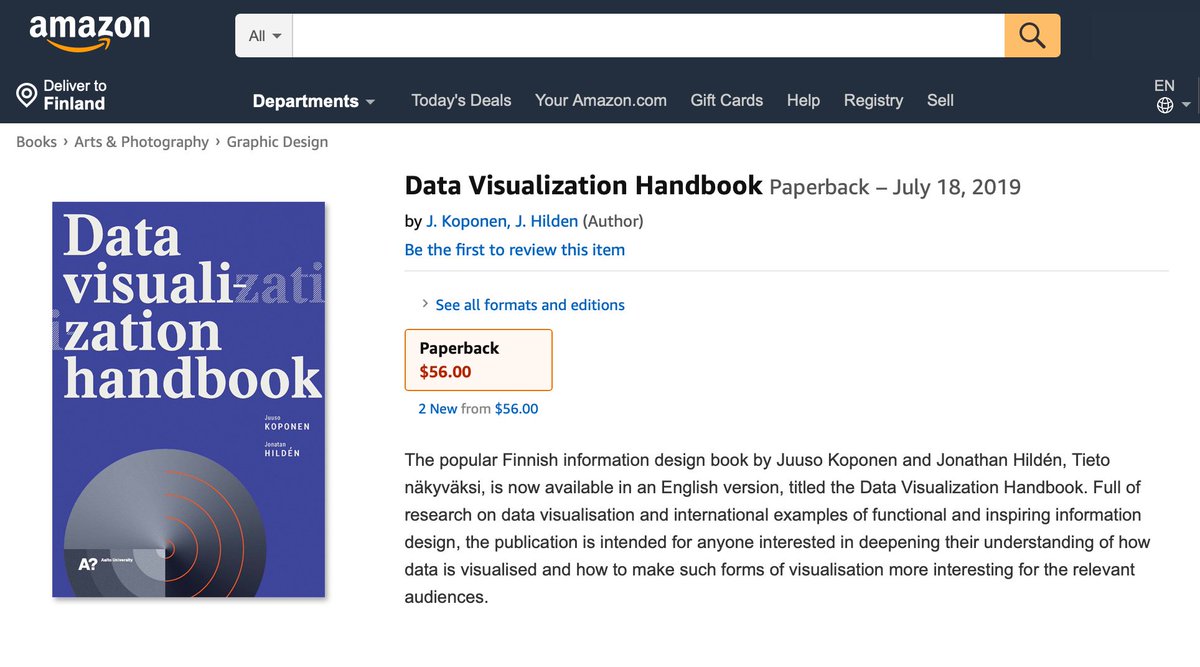1200x667 pixels.
Task: Open Today's Deals
Action: click(461, 100)
